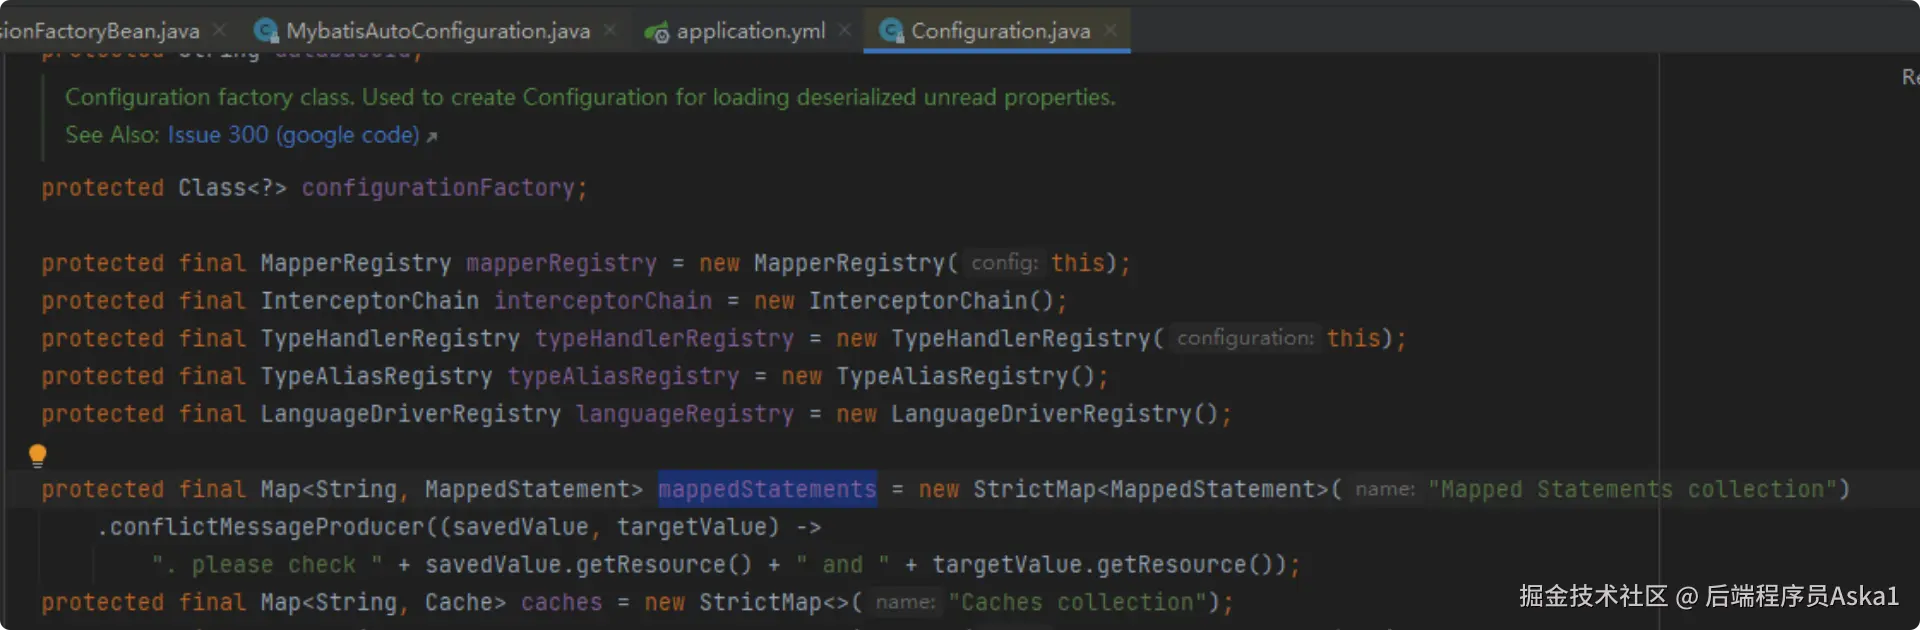
Task: Click the Spring config icon on application.yml tab
Action: pos(656,33)
